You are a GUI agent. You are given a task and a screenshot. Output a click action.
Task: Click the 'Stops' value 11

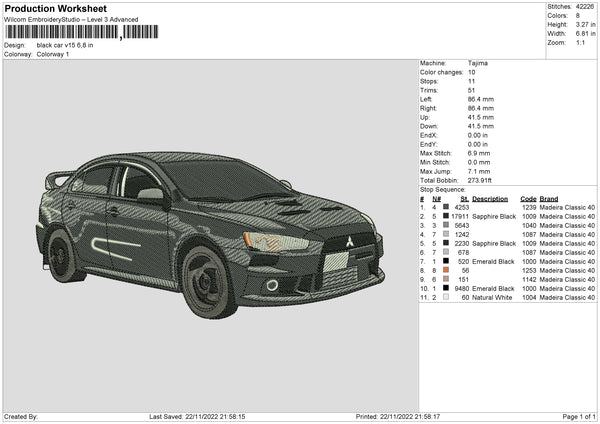(x=471, y=81)
